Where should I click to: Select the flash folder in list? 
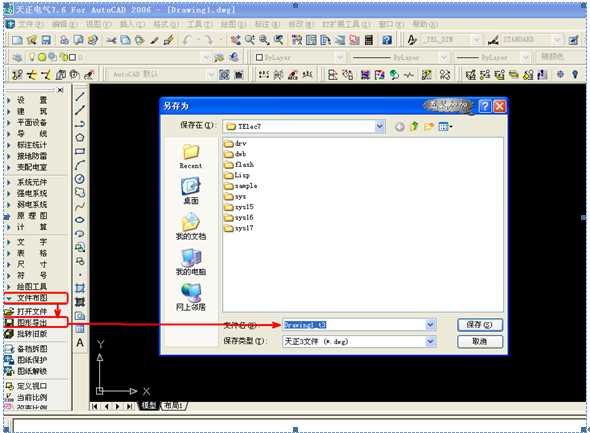(x=239, y=164)
